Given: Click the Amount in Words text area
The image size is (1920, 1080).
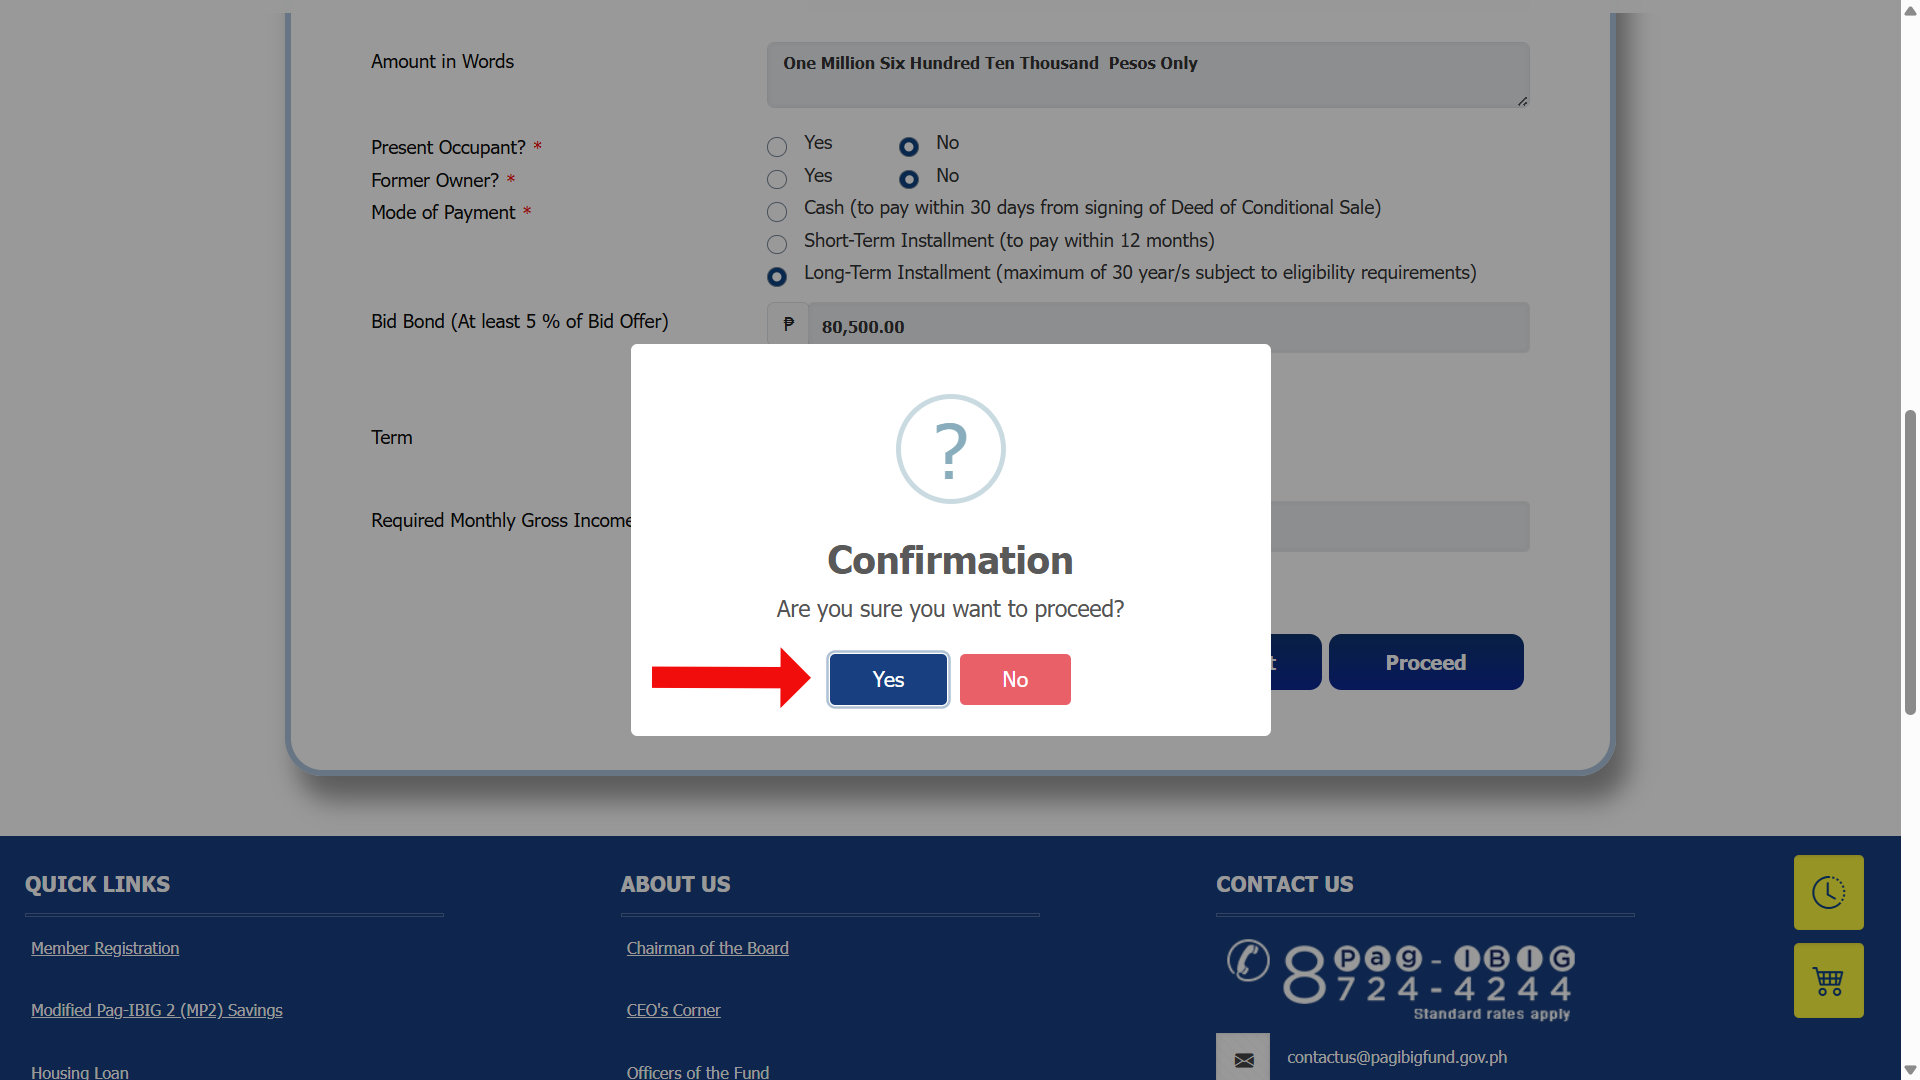Looking at the screenshot, I should 1148,75.
